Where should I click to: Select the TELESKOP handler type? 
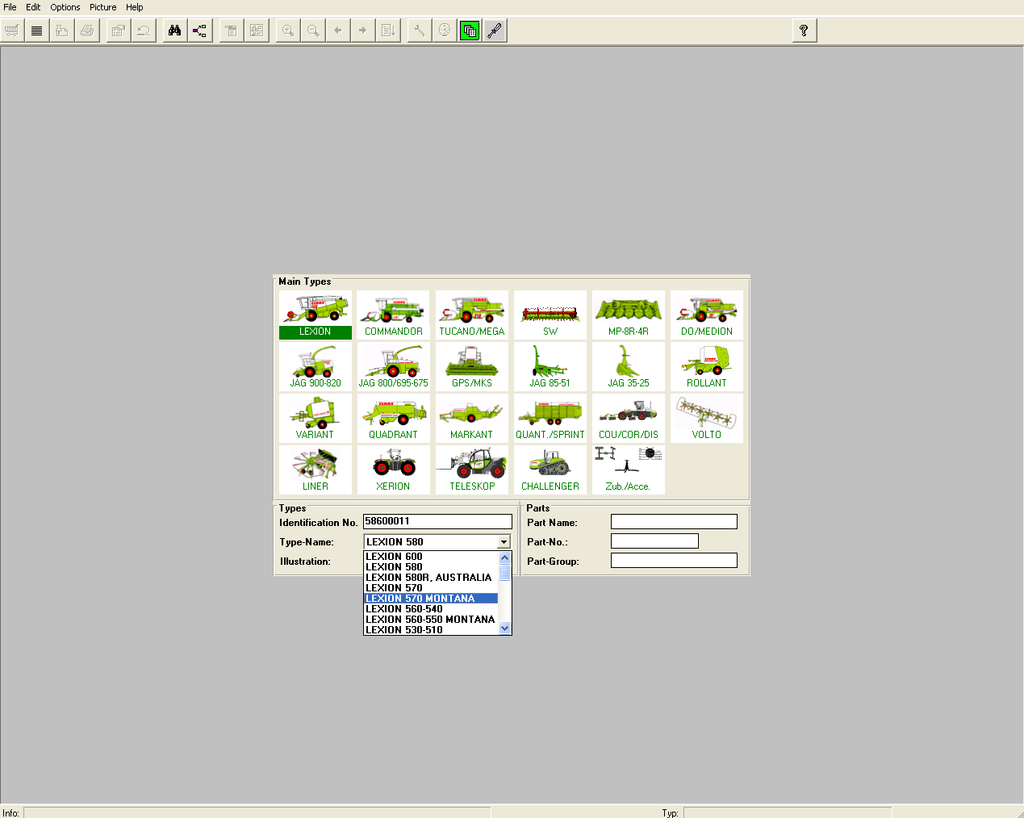[472, 470]
